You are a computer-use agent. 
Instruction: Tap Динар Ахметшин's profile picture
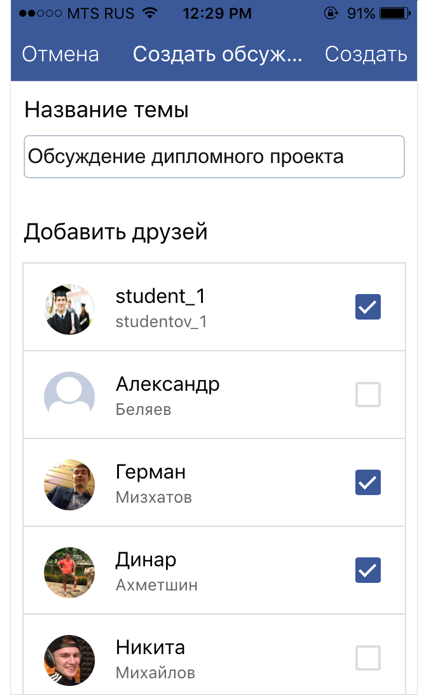(70, 572)
